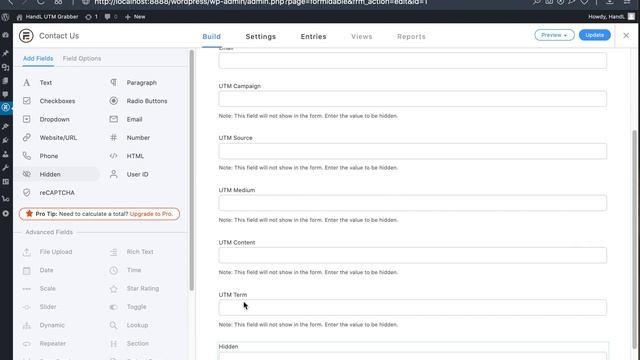
Task: Open HandL UTM Grabber site link
Action: point(47,17)
